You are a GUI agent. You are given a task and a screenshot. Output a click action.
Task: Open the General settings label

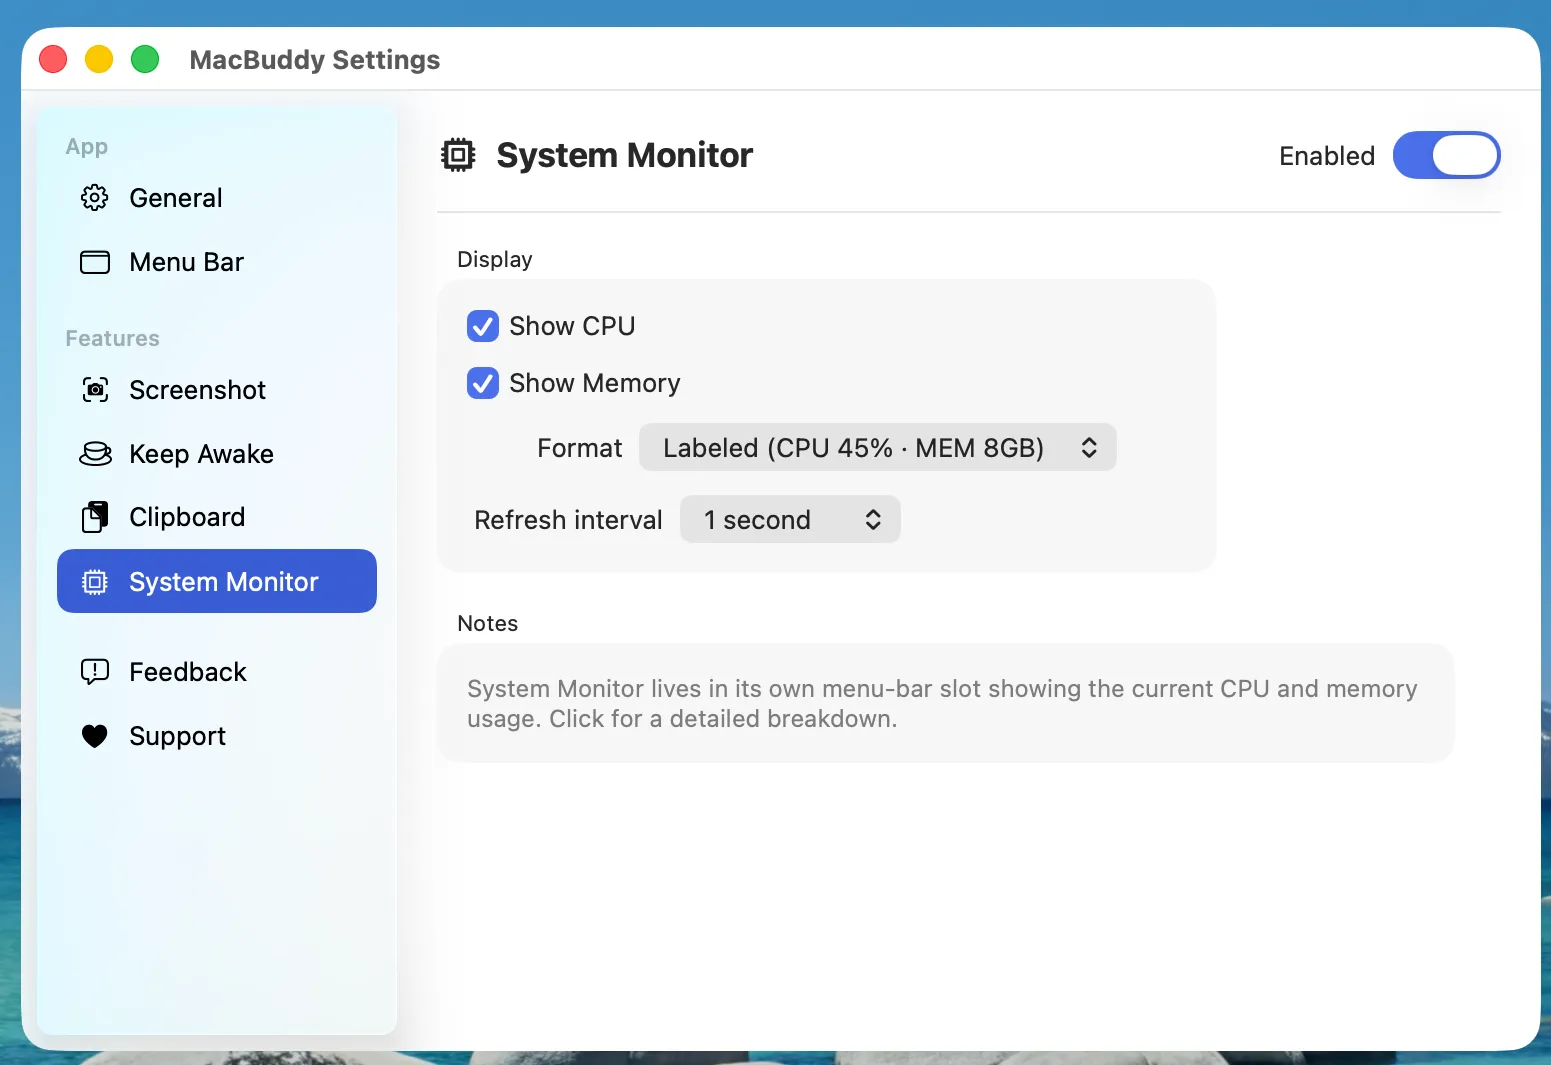[176, 198]
